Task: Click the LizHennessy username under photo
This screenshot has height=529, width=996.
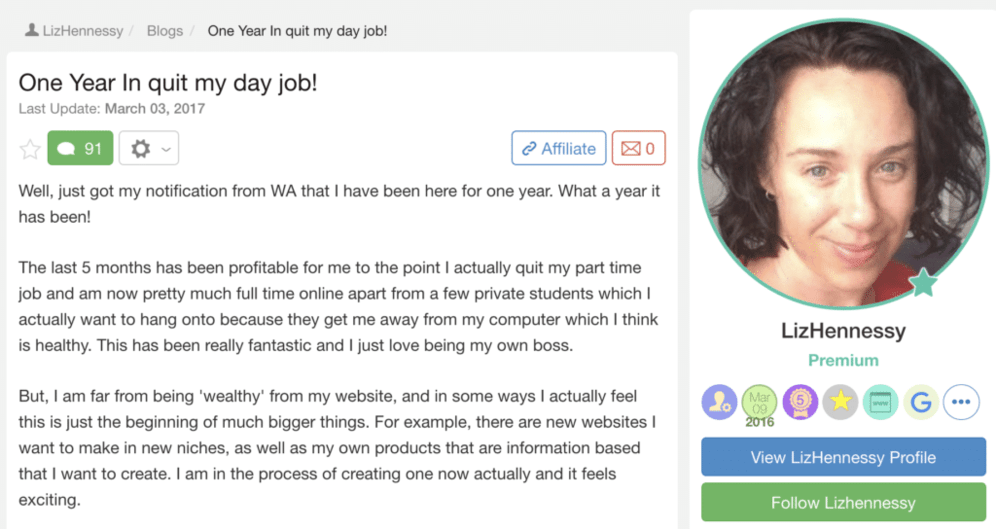Action: [x=843, y=329]
